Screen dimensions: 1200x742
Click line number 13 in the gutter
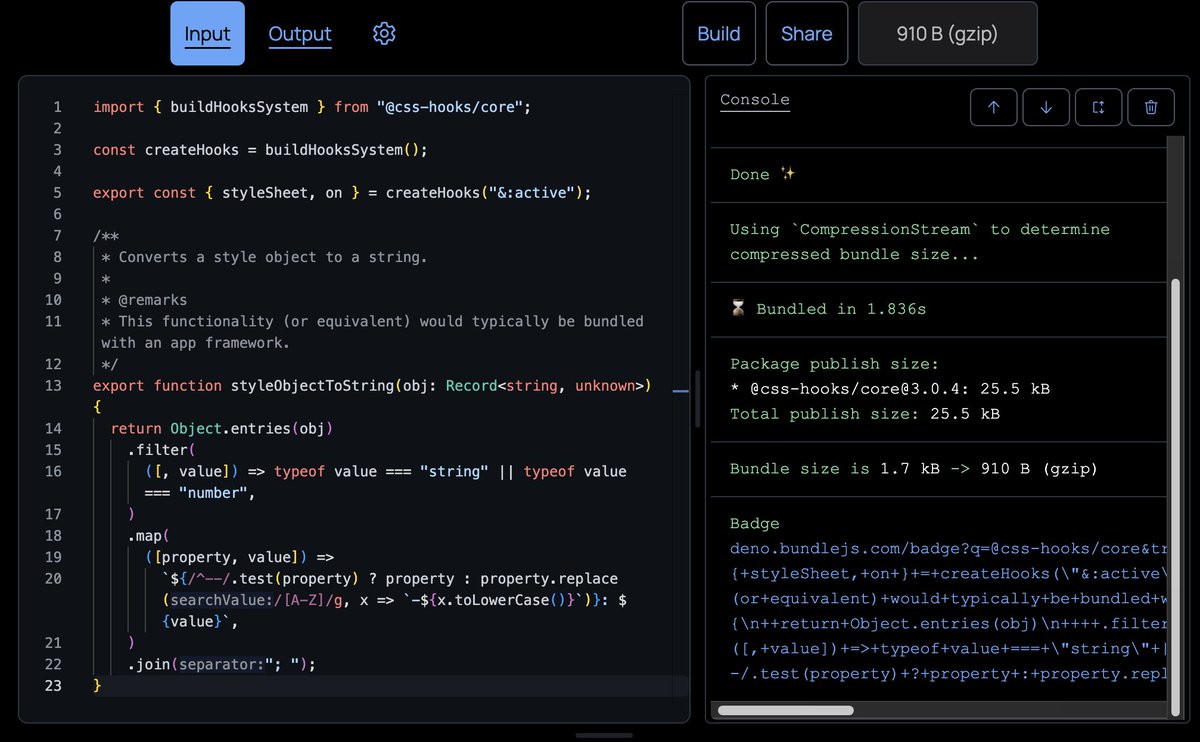coord(53,385)
